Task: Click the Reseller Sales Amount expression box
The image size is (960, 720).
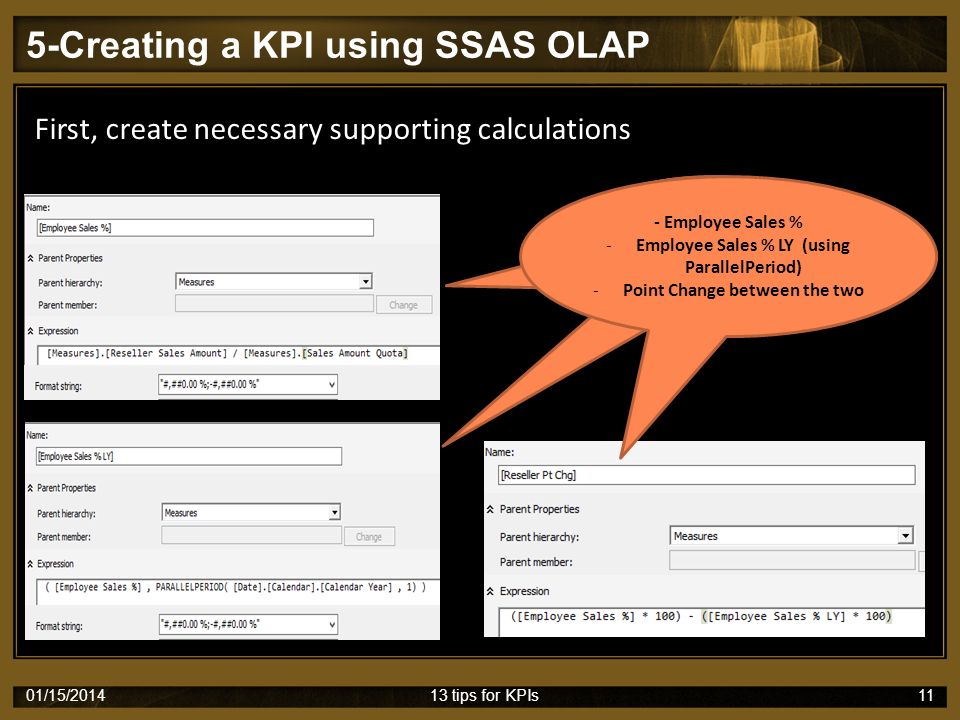Action: pos(238,354)
